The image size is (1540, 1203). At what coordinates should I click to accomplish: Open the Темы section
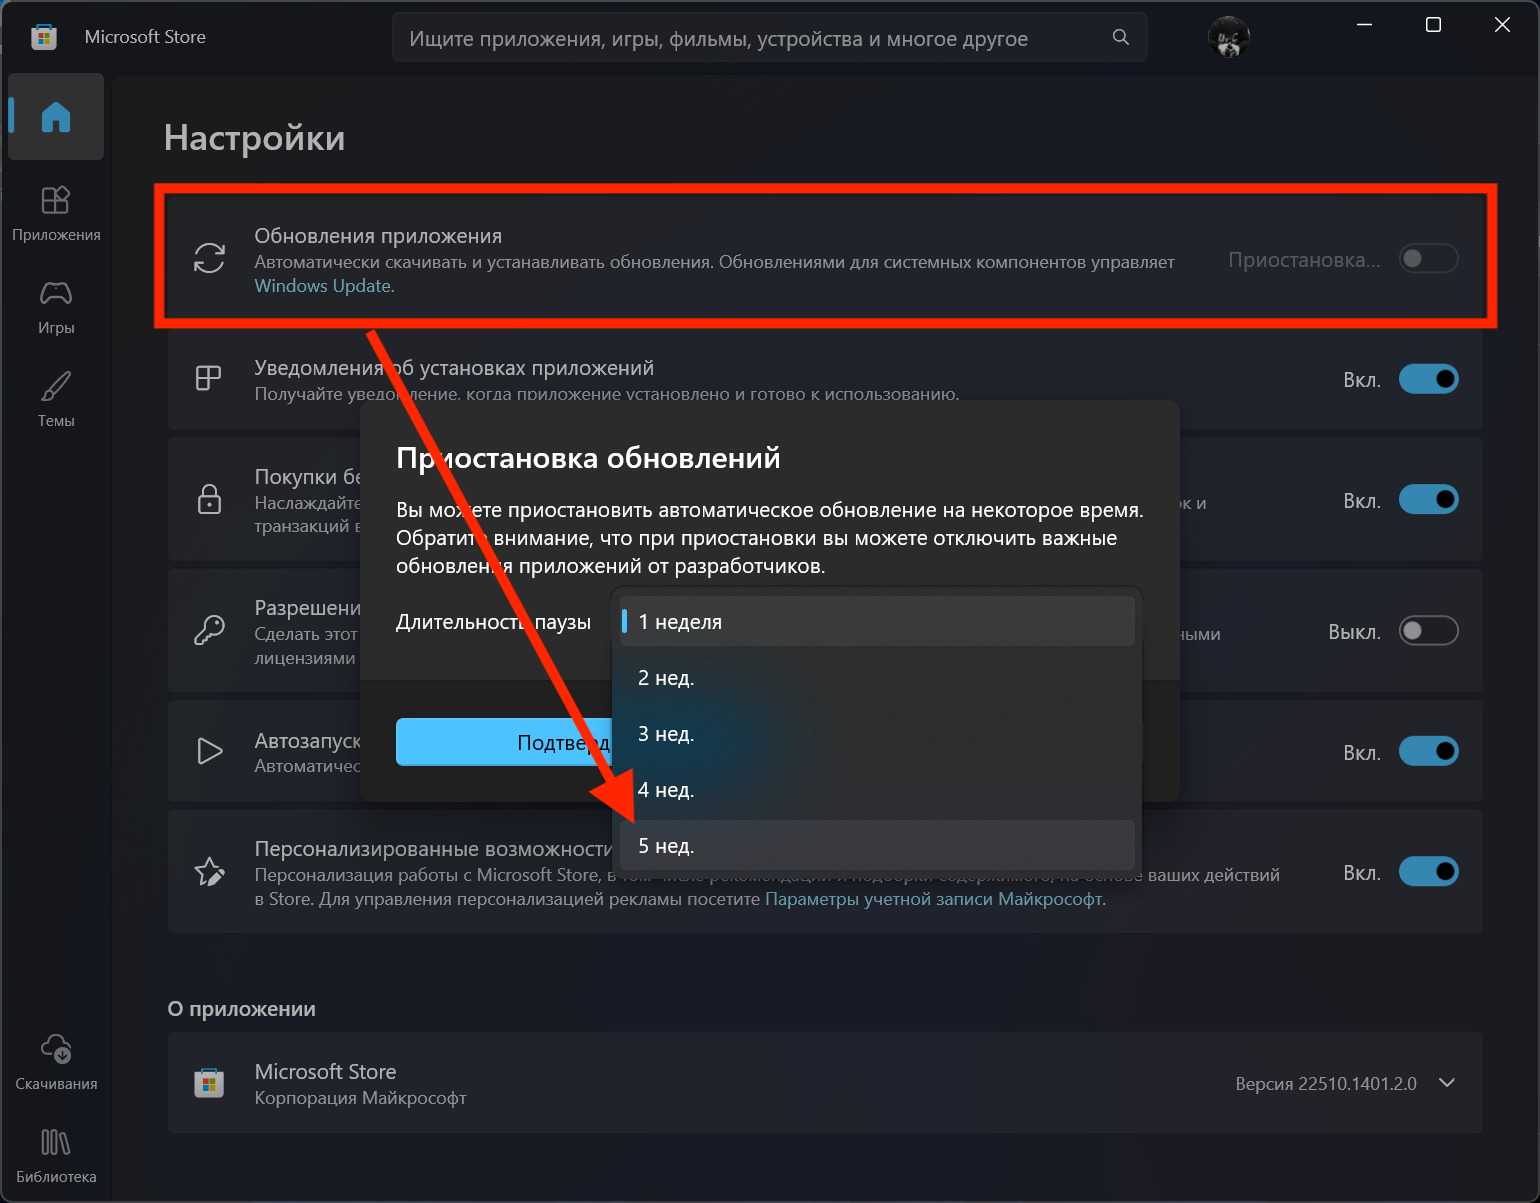click(x=56, y=399)
